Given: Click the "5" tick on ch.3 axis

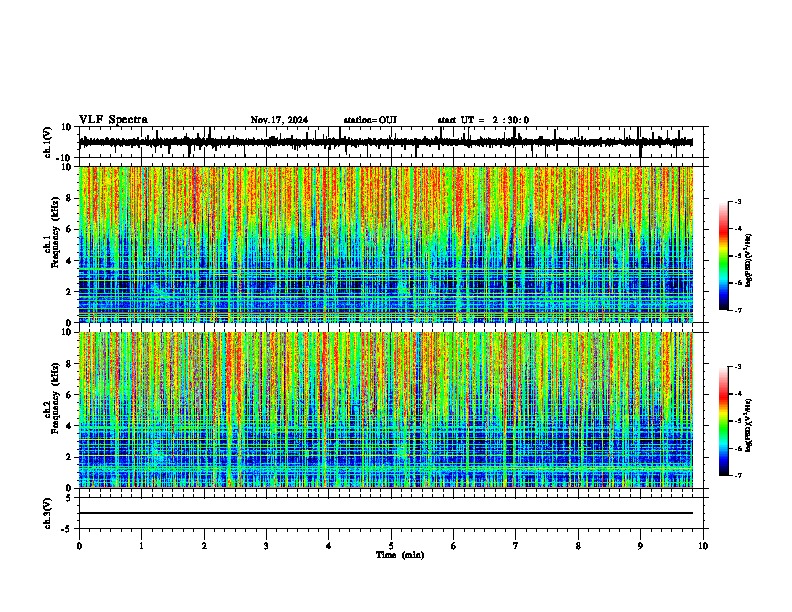Looking at the screenshot, I should pyautogui.click(x=69, y=498).
